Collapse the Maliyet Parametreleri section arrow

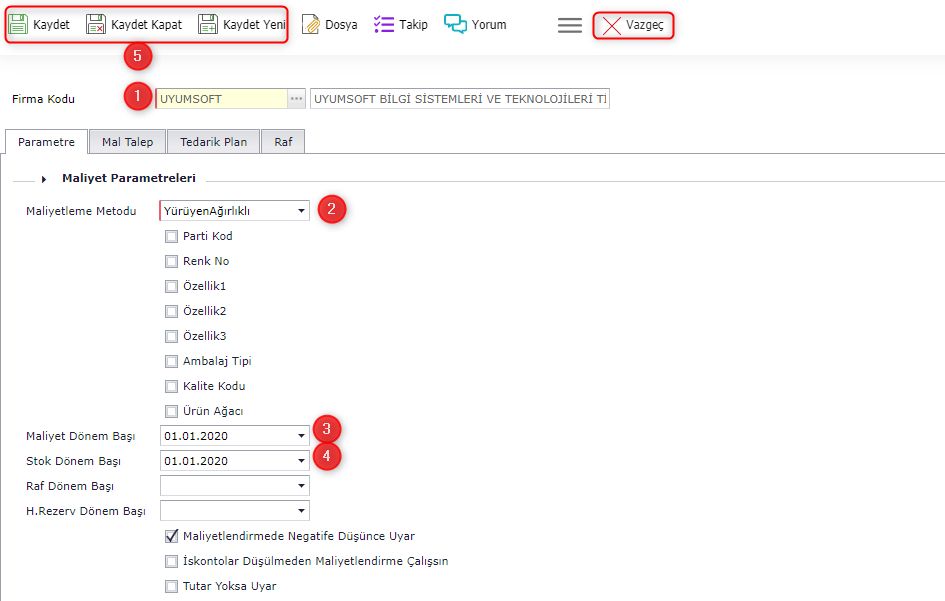pyautogui.click(x=44, y=179)
